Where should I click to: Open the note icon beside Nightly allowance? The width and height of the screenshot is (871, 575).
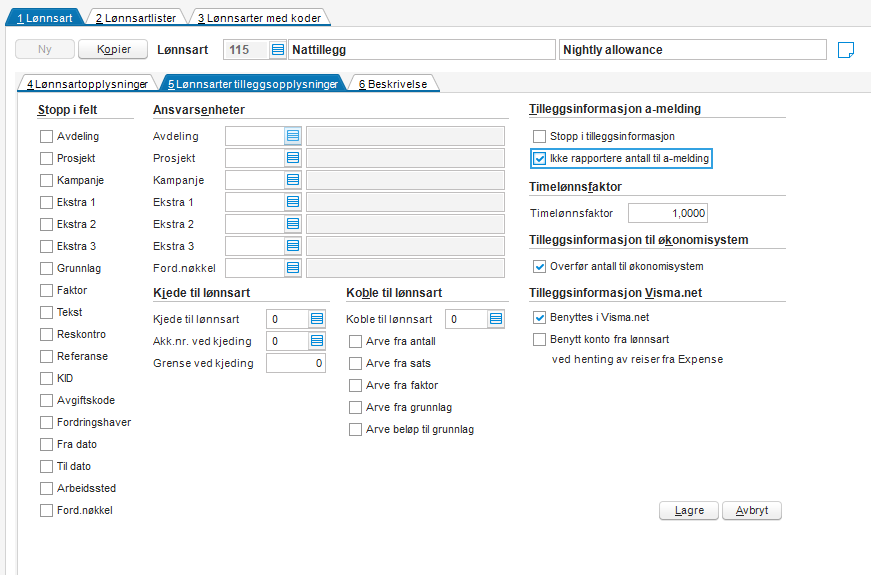point(846,50)
